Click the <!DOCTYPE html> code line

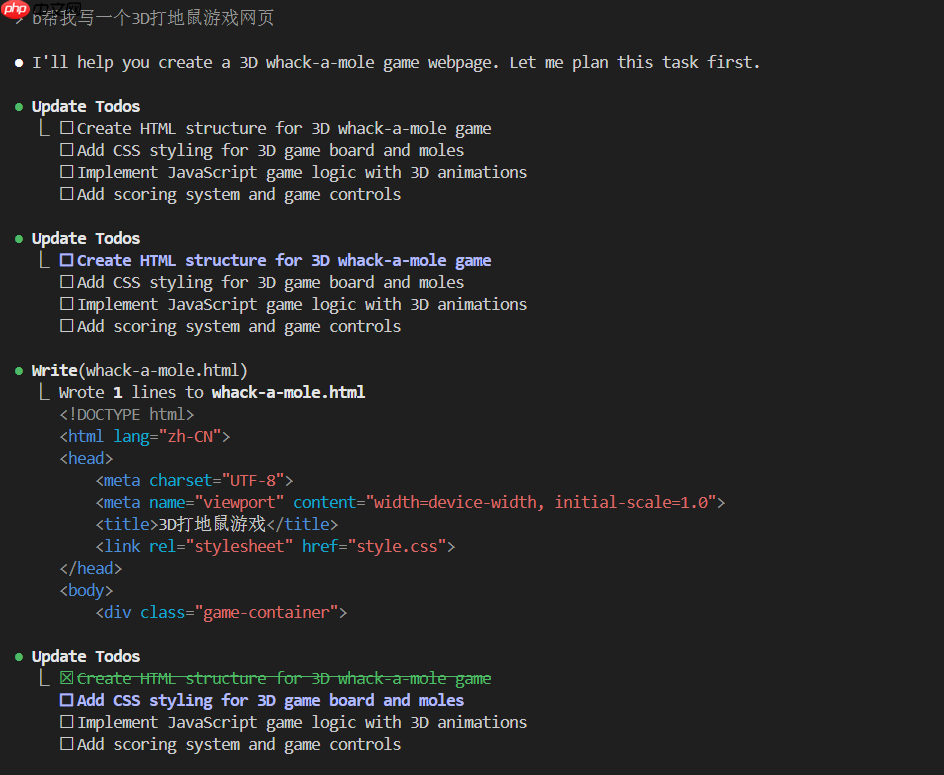click(126, 414)
